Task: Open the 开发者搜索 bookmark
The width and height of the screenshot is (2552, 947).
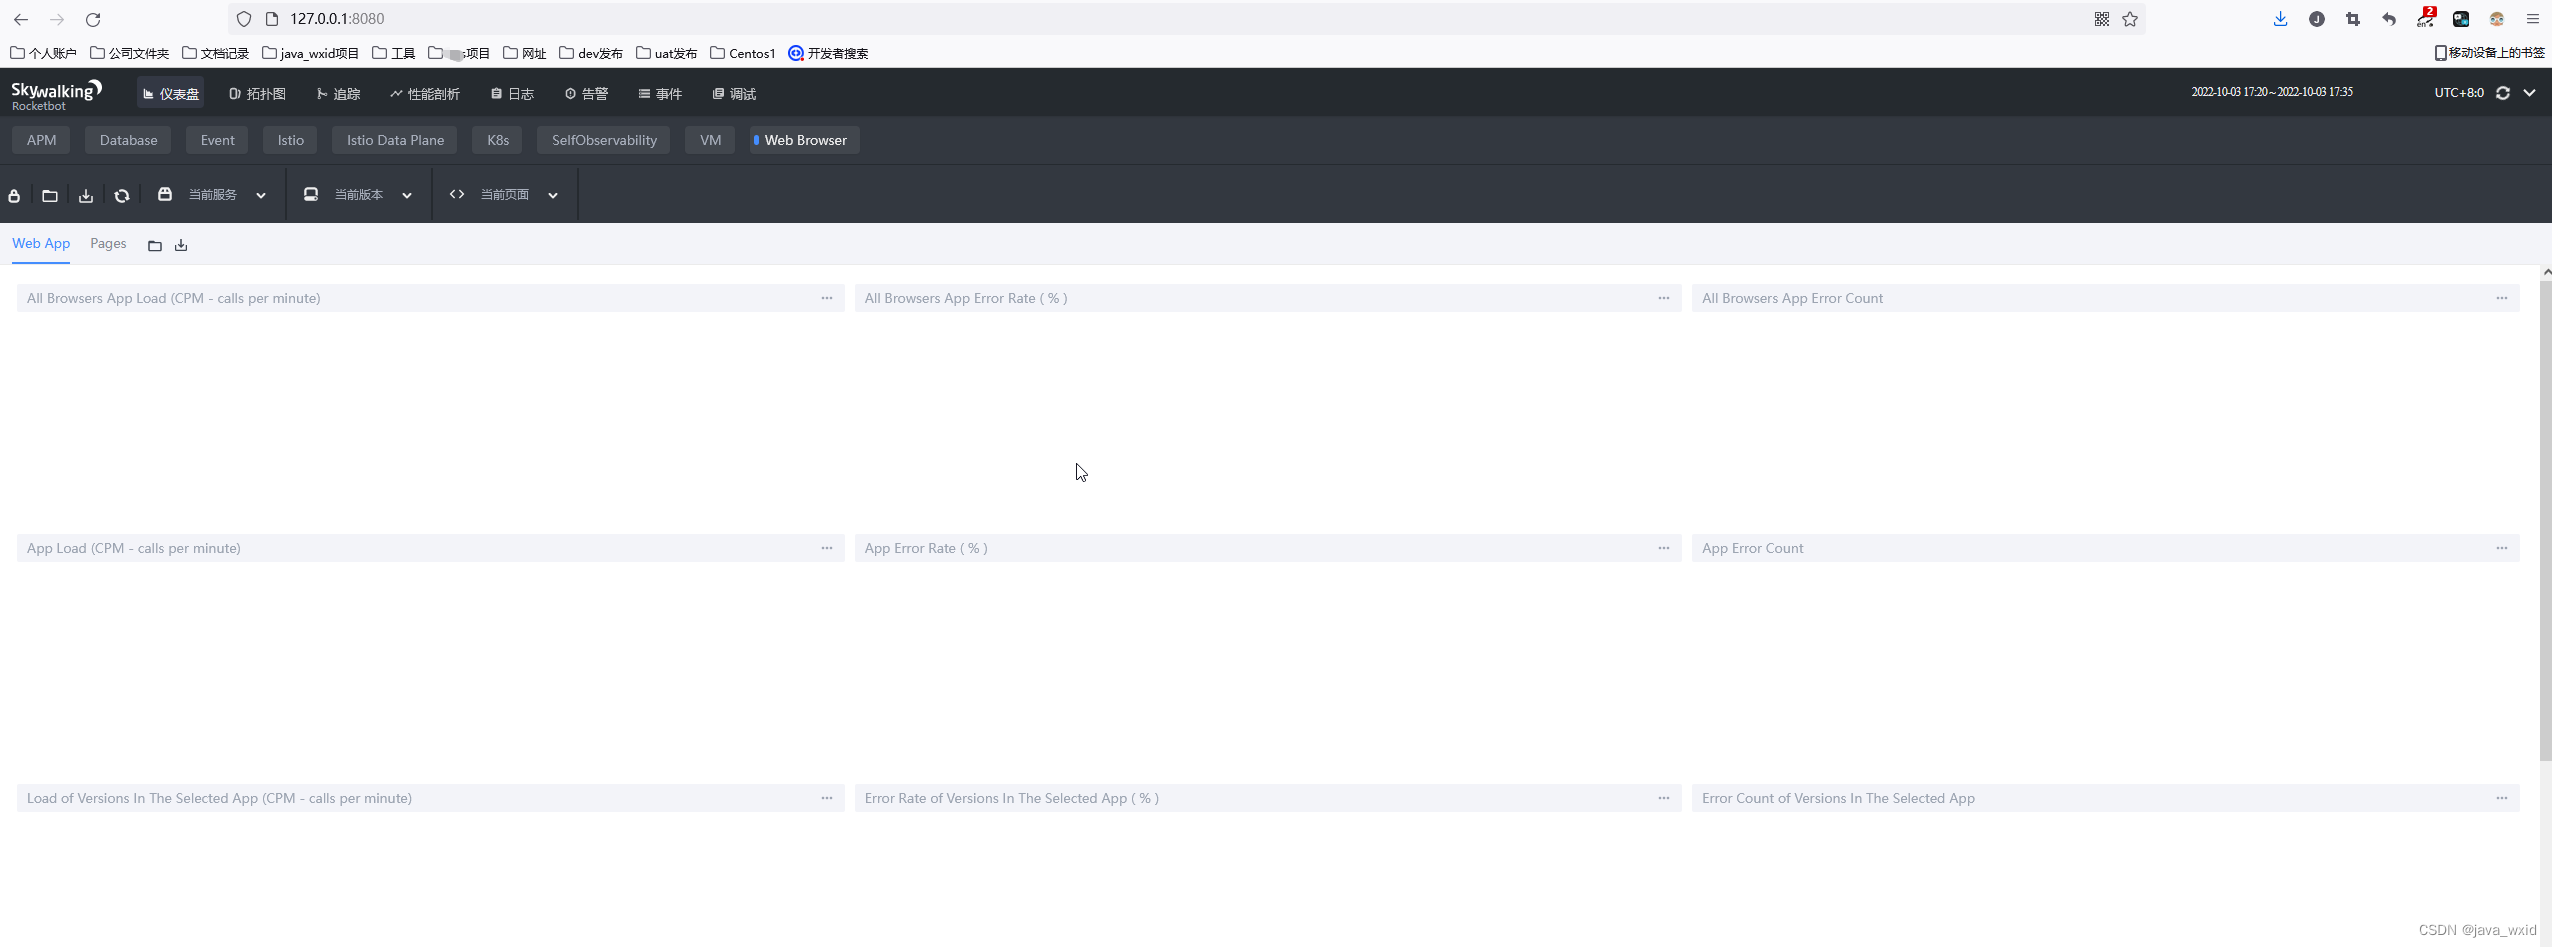Action: click(x=828, y=53)
